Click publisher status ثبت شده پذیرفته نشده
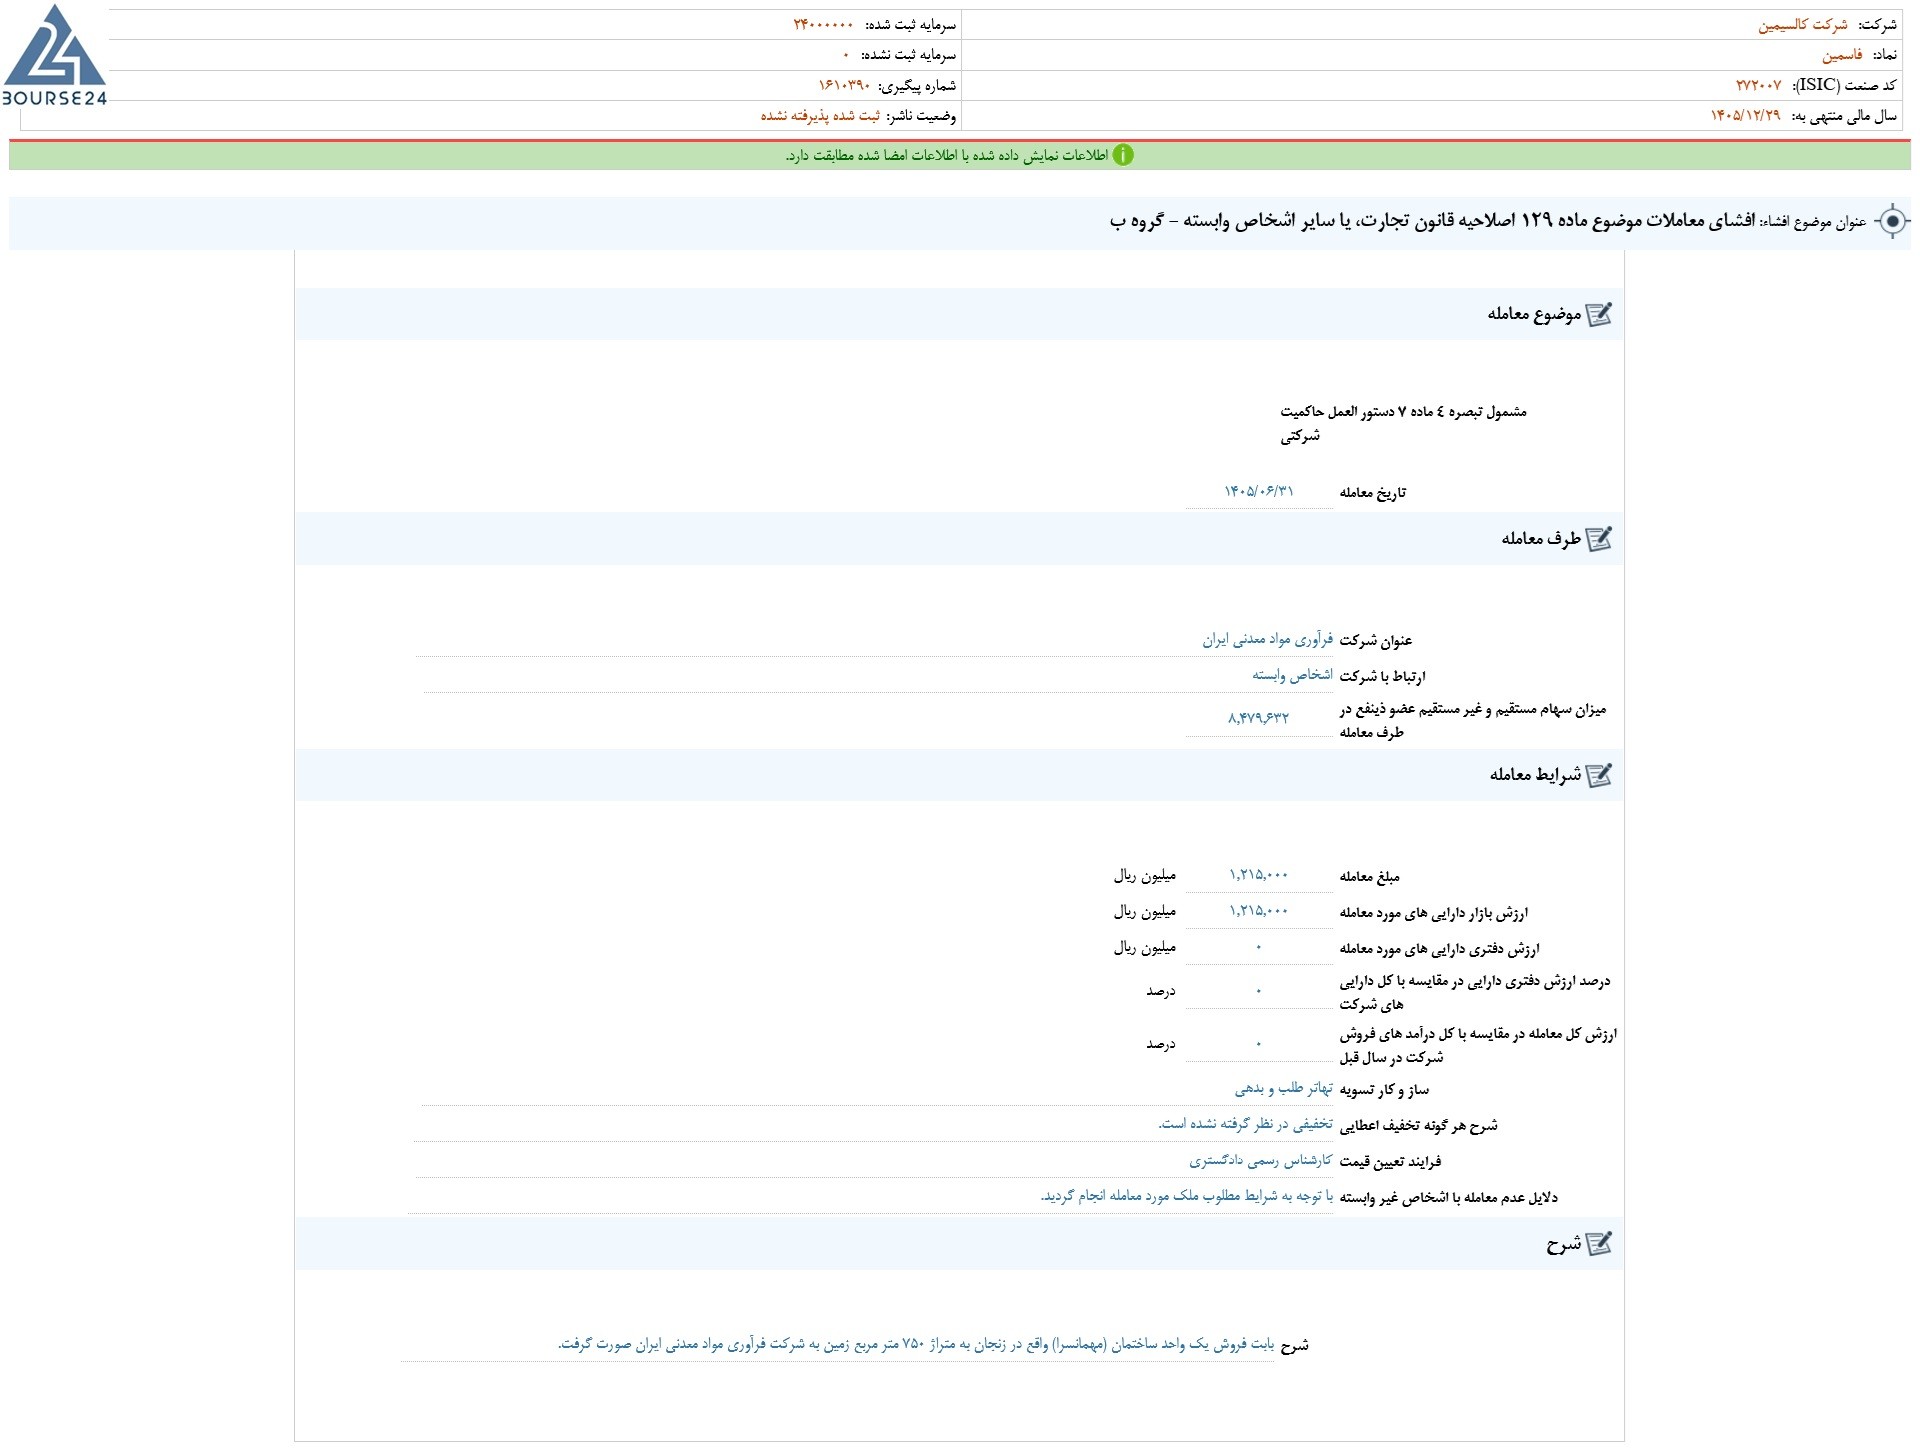The image size is (1920, 1451). [x=820, y=115]
